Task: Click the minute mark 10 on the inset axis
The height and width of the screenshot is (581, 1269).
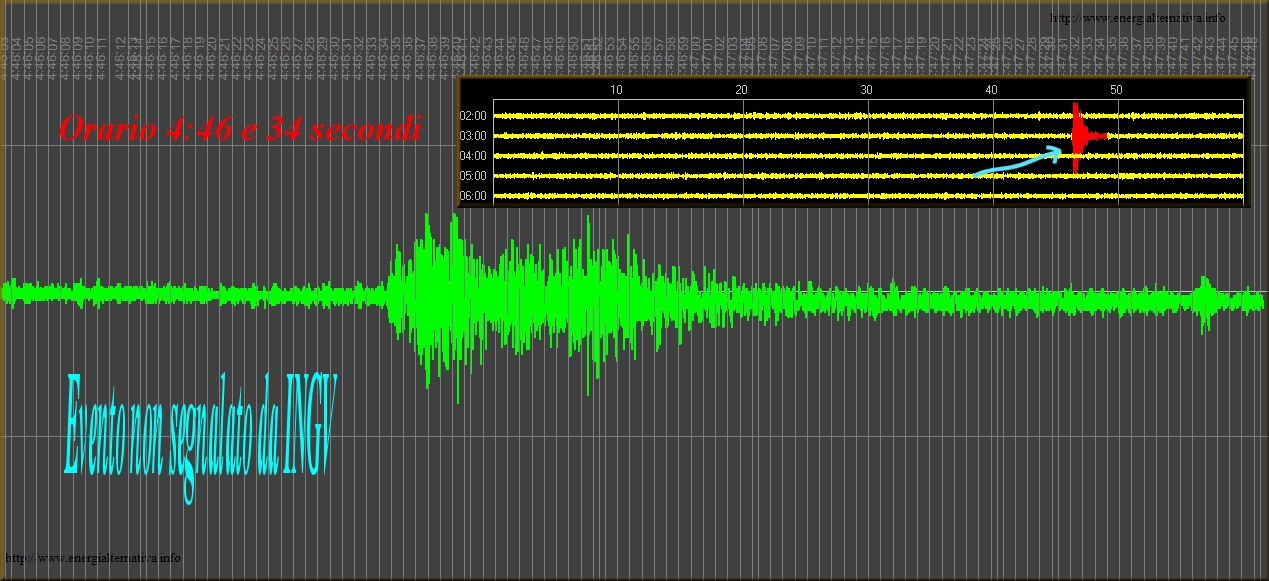Action: tap(616, 90)
